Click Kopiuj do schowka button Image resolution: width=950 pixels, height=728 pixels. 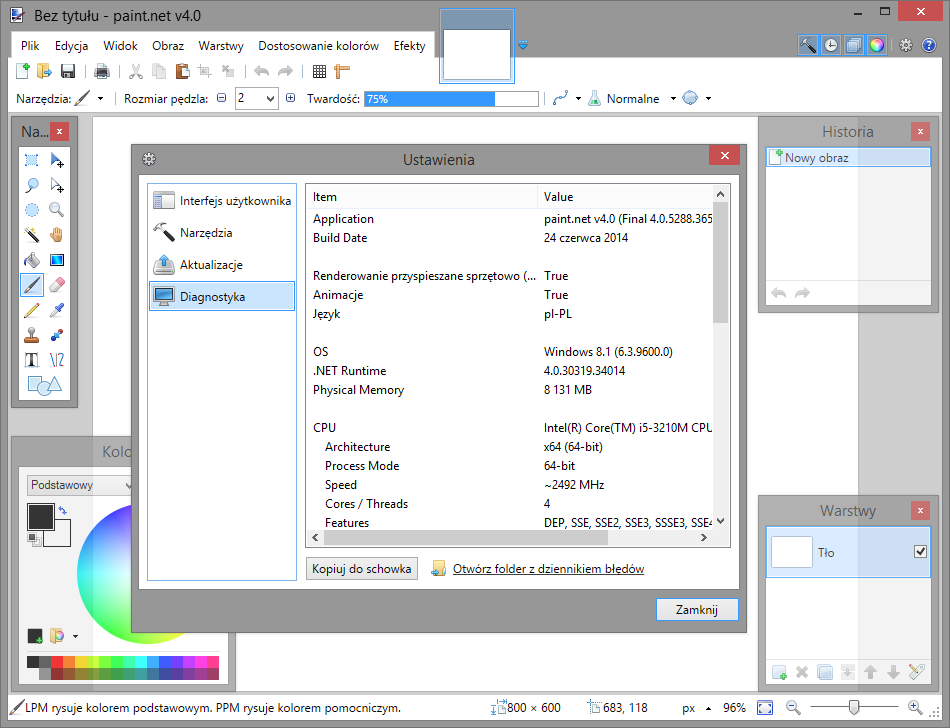(x=362, y=569)
